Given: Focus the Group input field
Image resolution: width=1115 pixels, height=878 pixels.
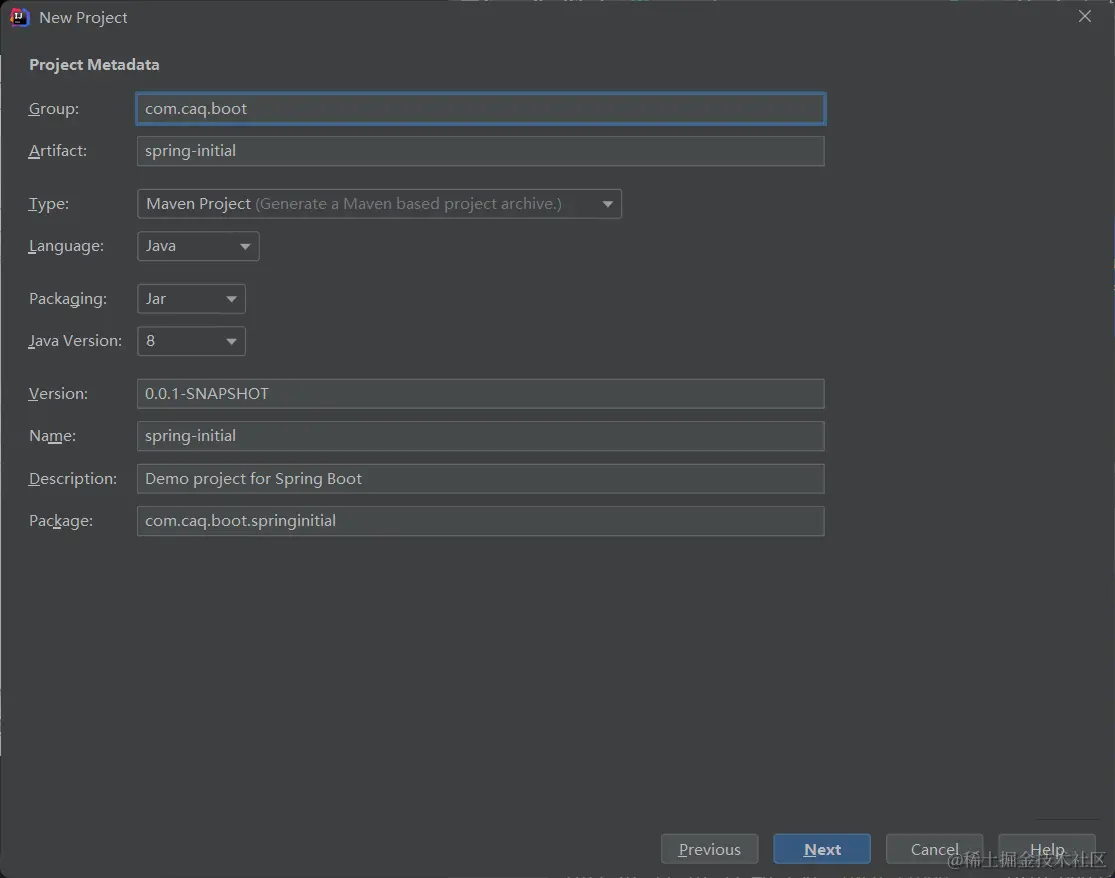Looking at the screenshot, I should [481, 109].
